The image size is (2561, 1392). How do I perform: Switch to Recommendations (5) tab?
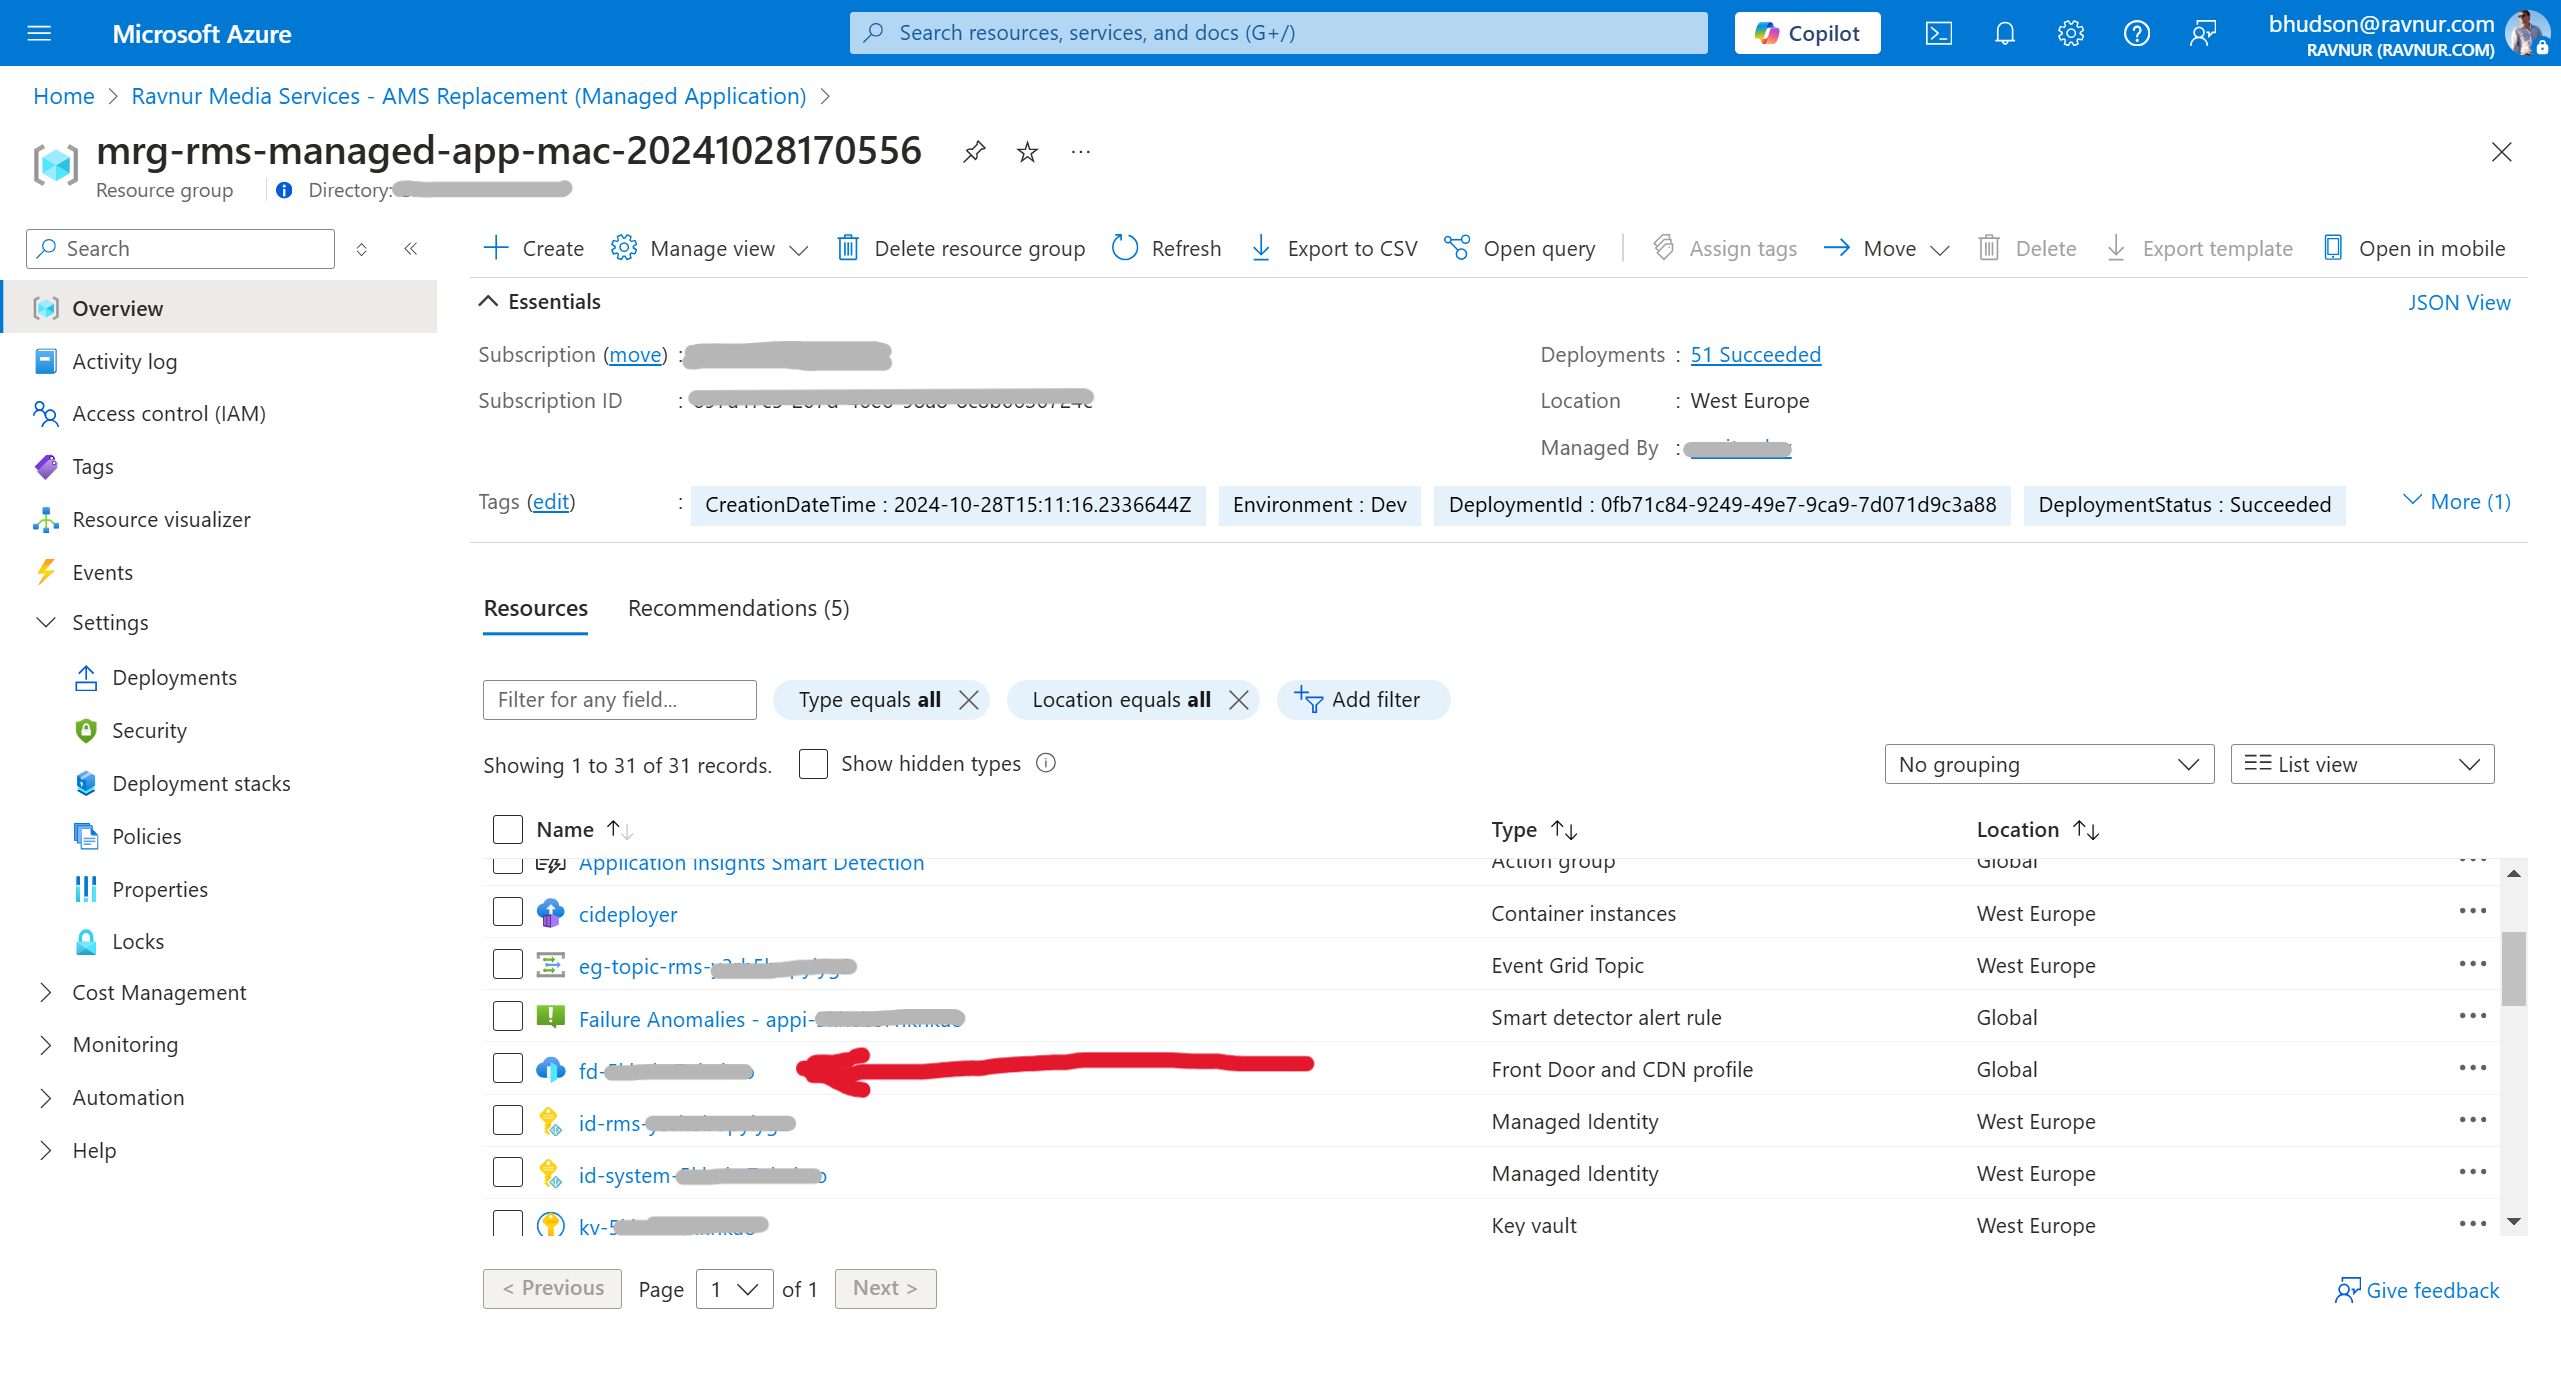[x=738, y=608]
